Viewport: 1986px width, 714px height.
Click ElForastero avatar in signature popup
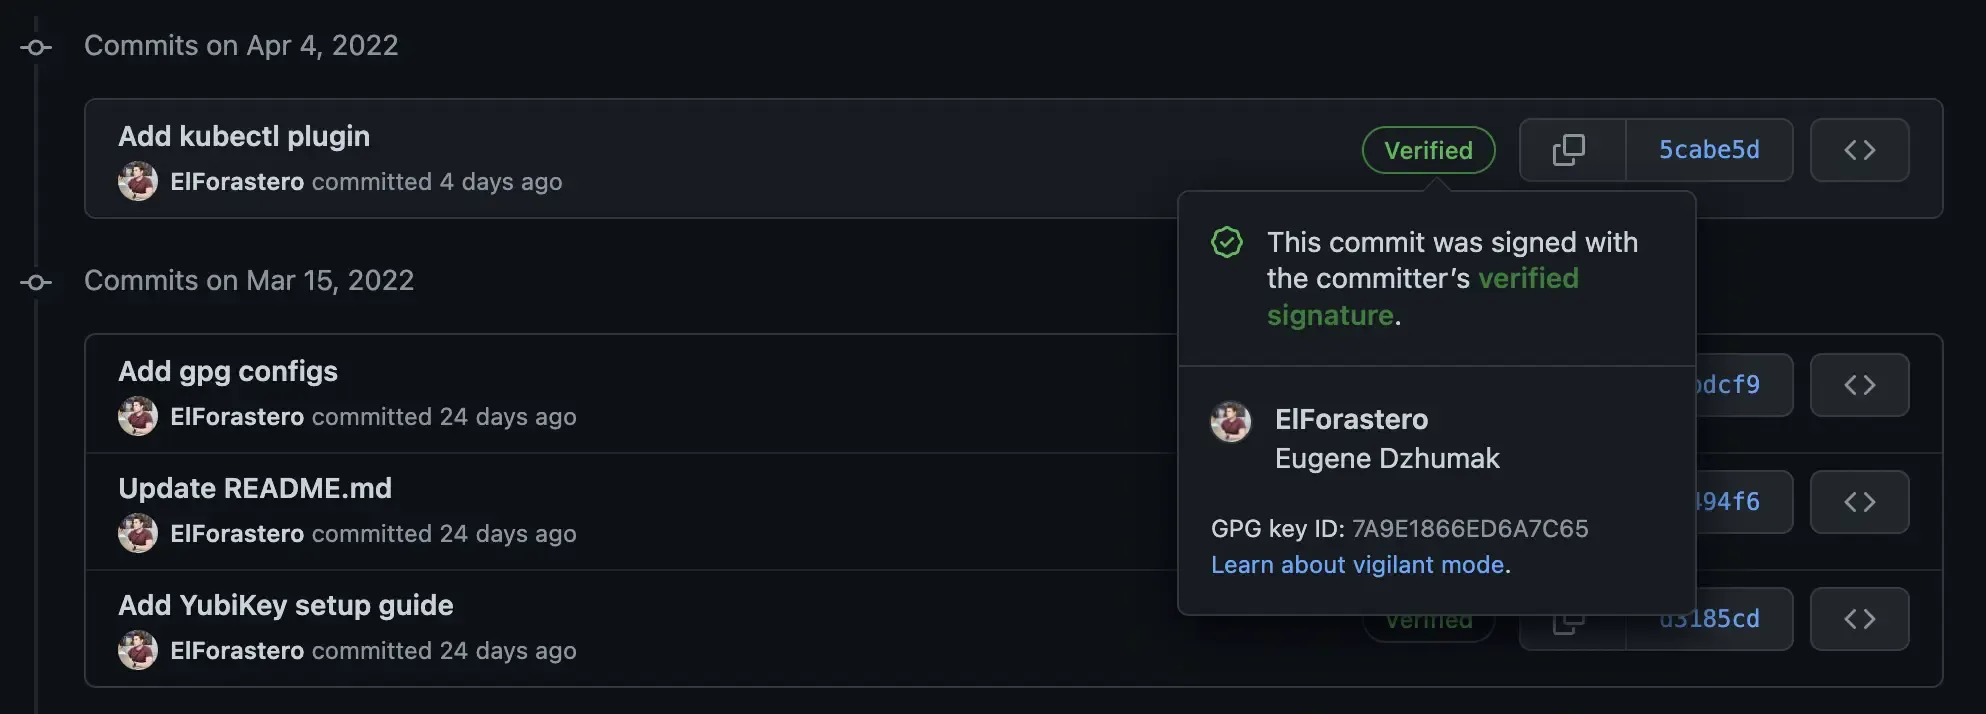coord(1231,422)
